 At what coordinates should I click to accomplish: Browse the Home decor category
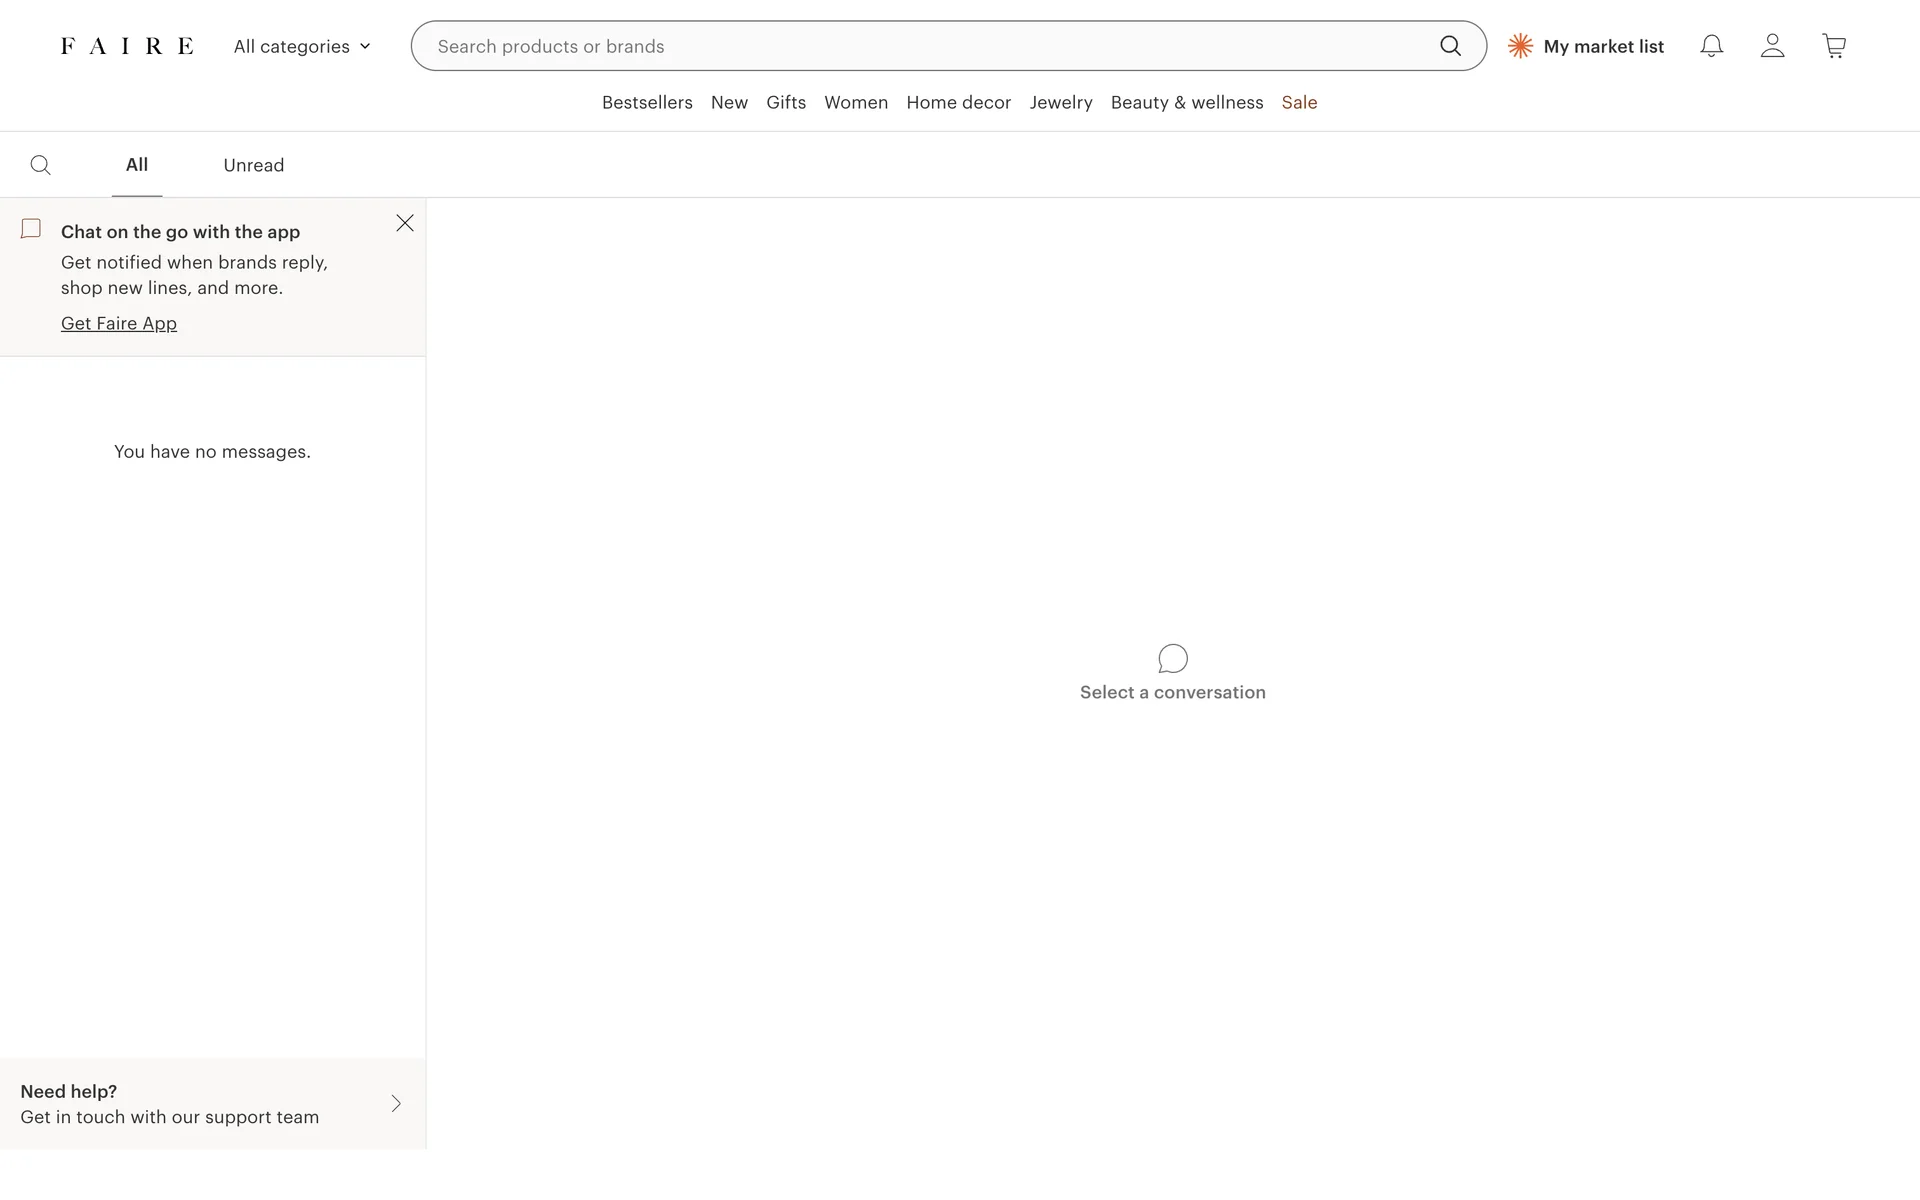pos(958,102)
